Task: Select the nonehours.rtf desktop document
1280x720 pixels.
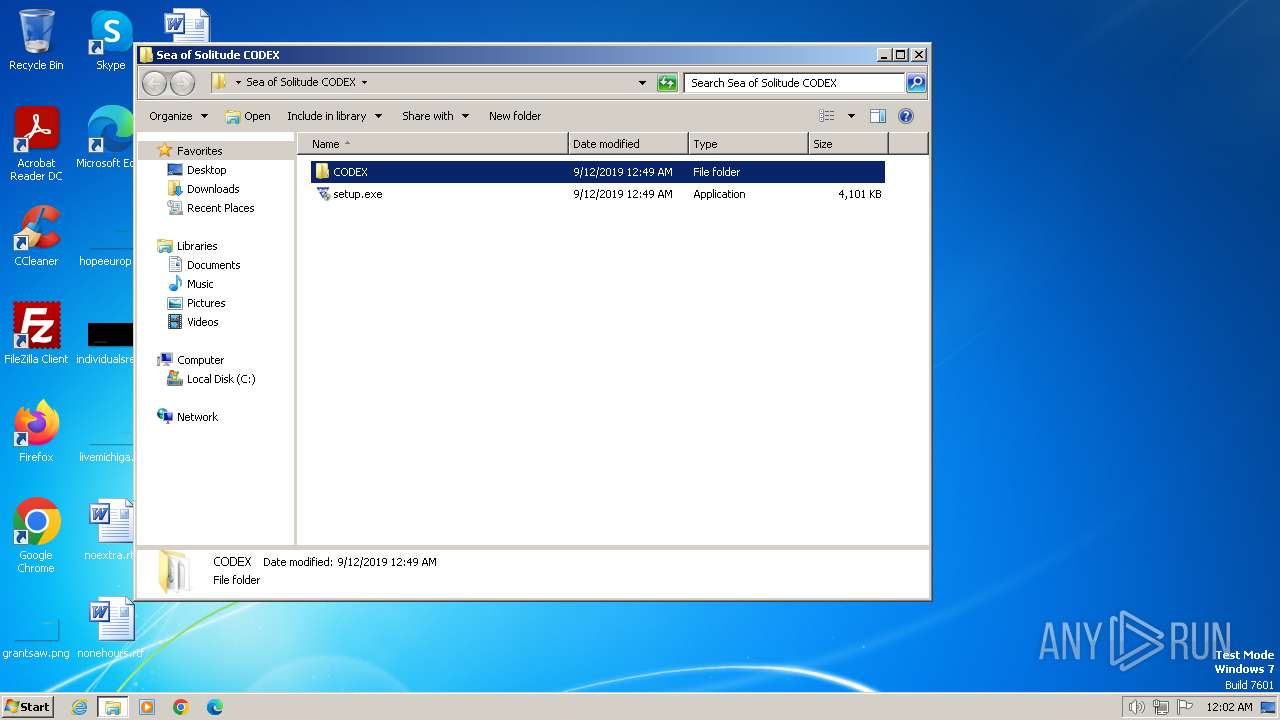Action: click(x=110, y=628)
